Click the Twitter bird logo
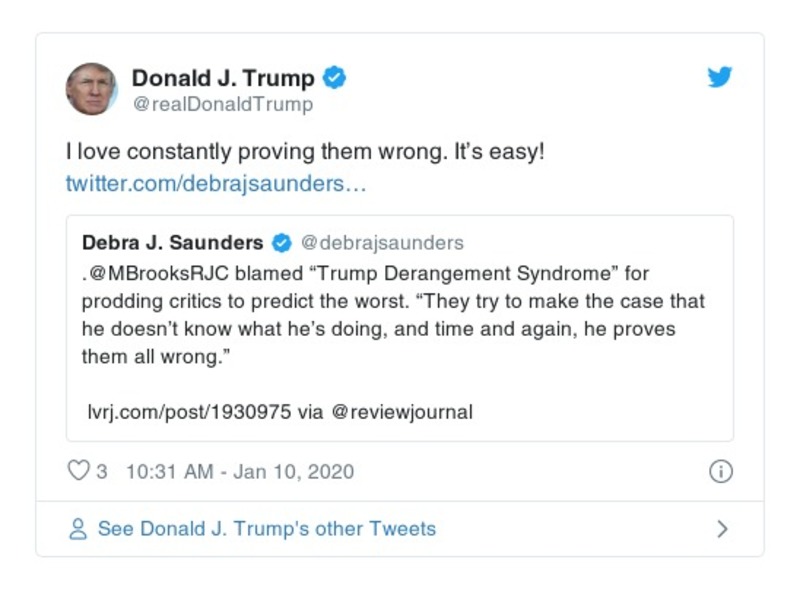 (719, 77)
